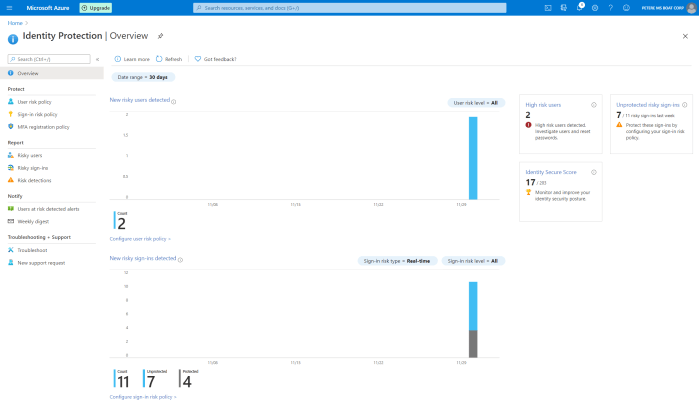The image size is (699, 412).
Task: Collapse the left navigation sidebar
Action: coord(97,59)
